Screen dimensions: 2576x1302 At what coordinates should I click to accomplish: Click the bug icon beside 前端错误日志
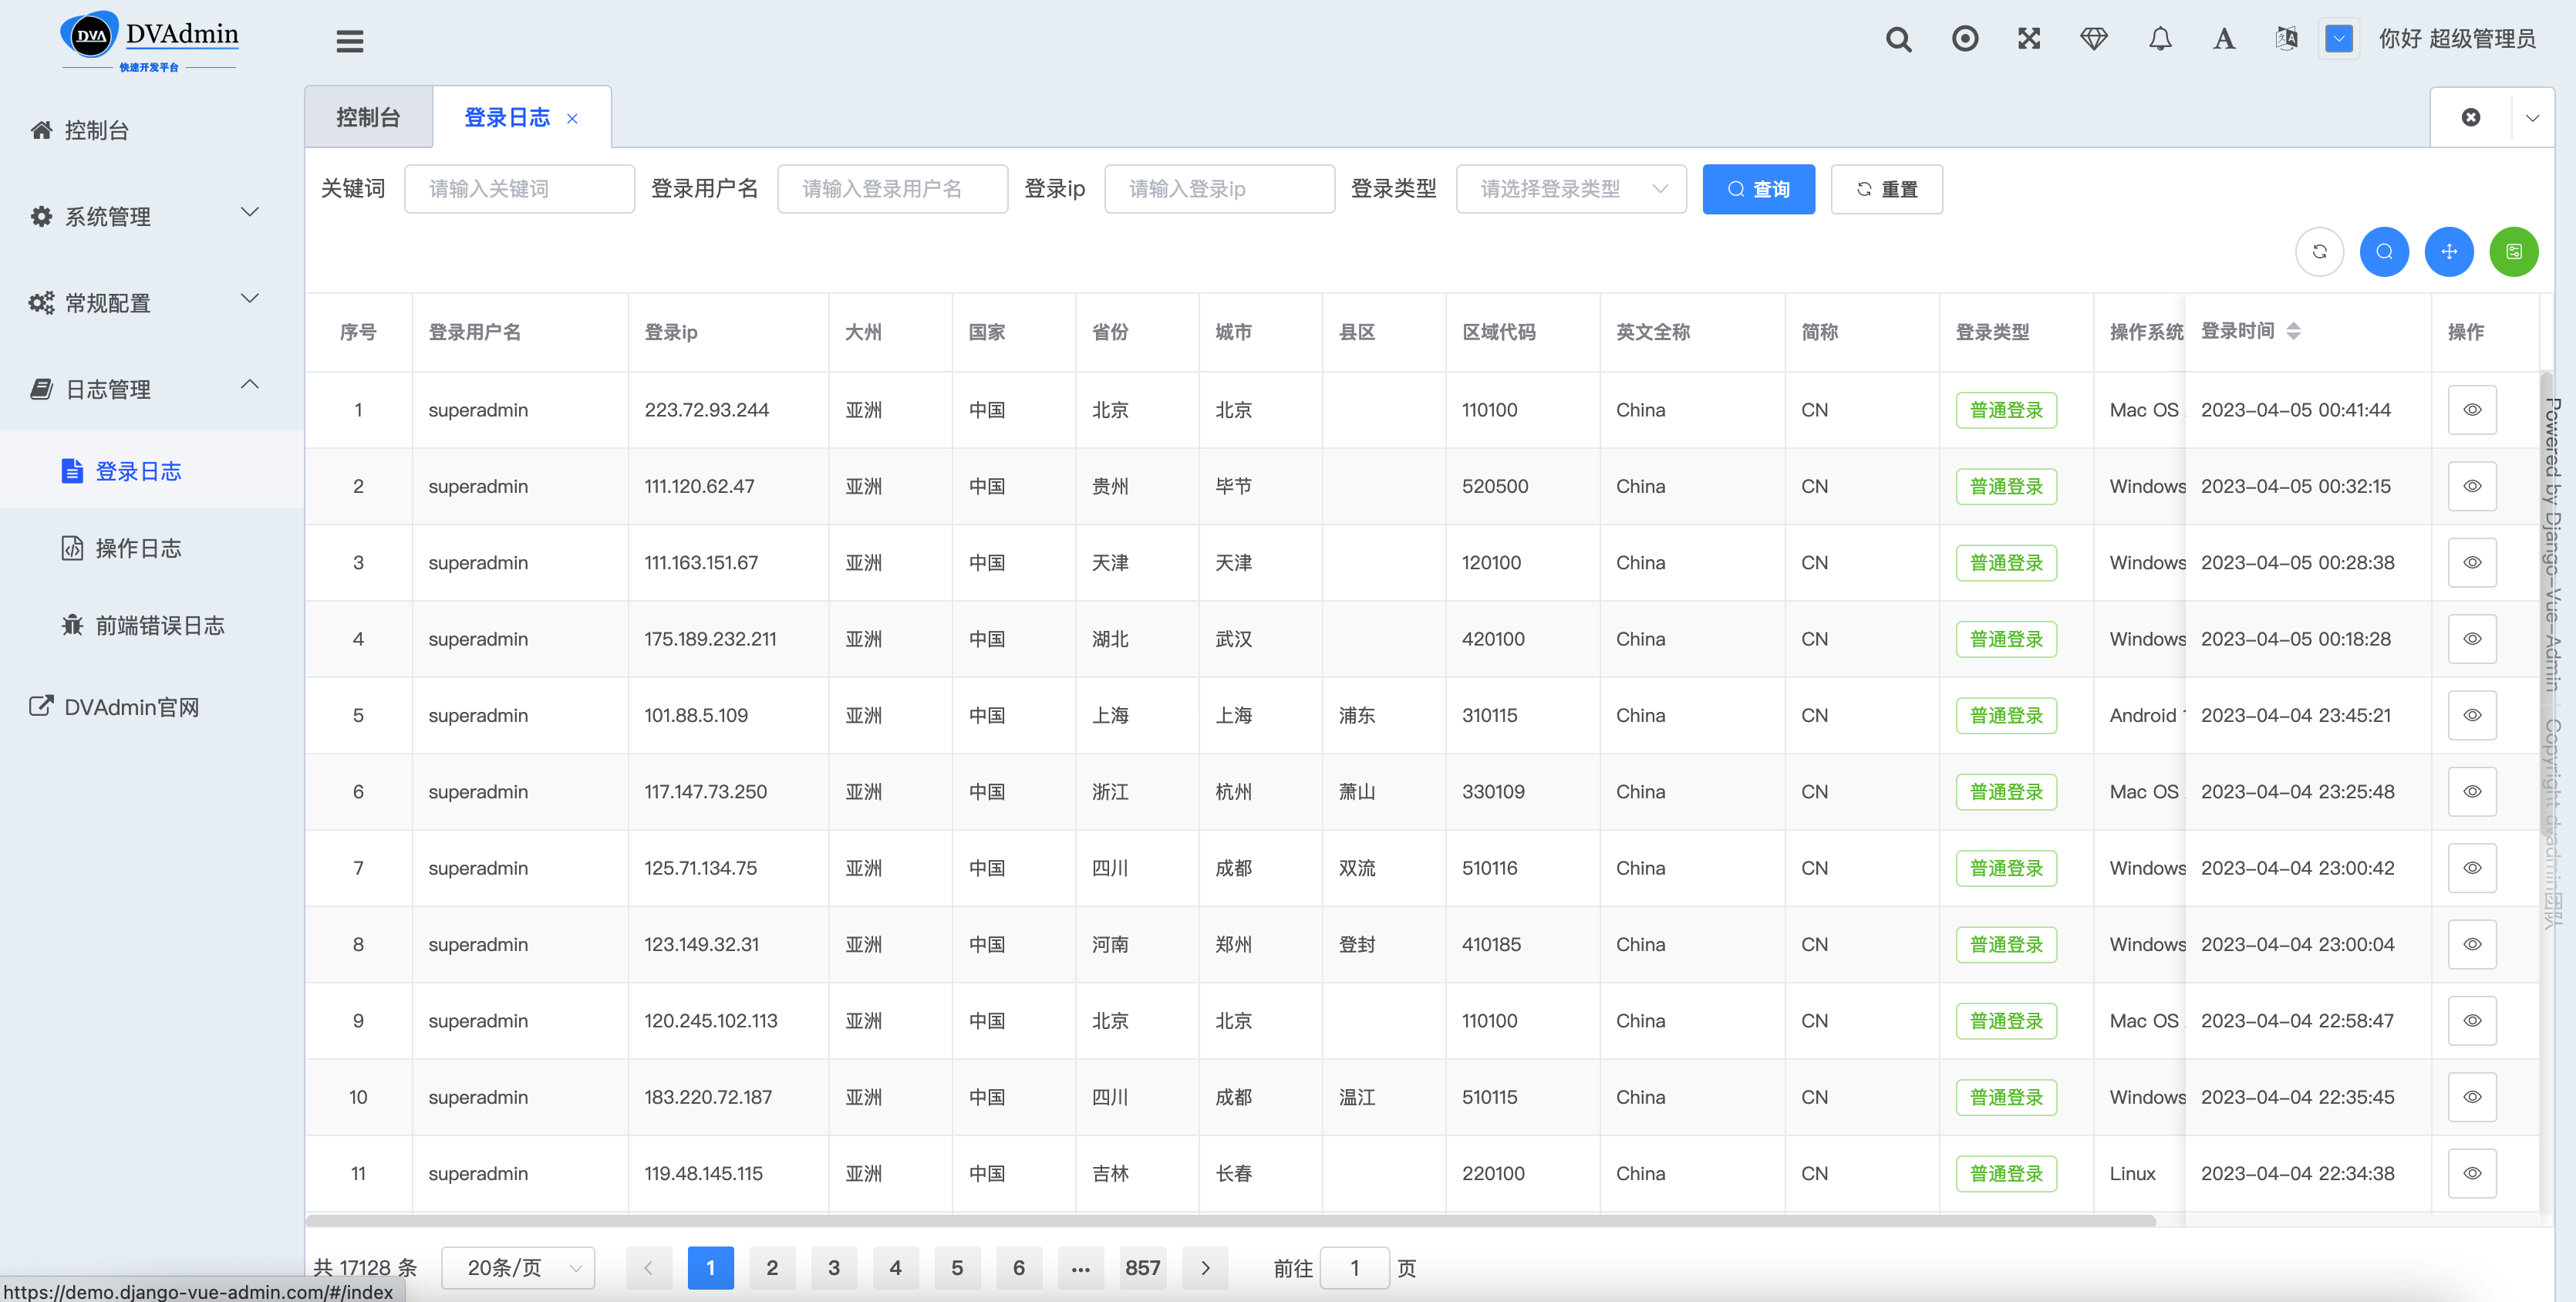[x=72, y=625]
